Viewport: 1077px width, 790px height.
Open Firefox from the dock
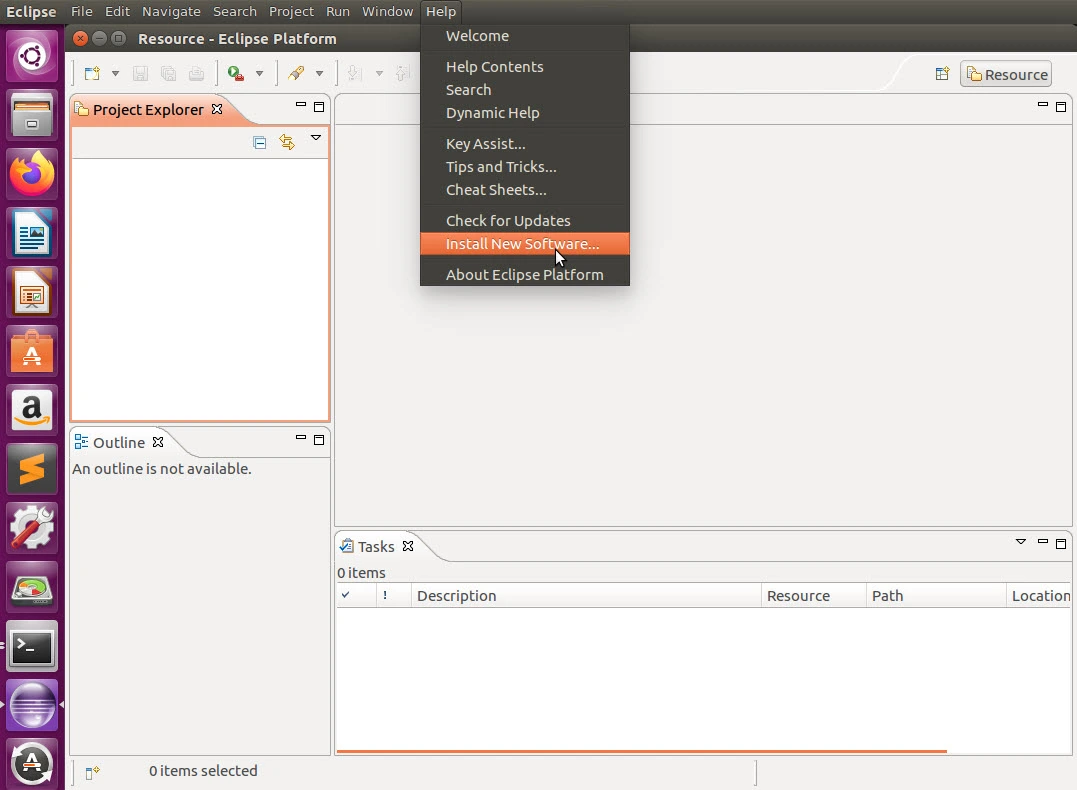click(32, 175)
